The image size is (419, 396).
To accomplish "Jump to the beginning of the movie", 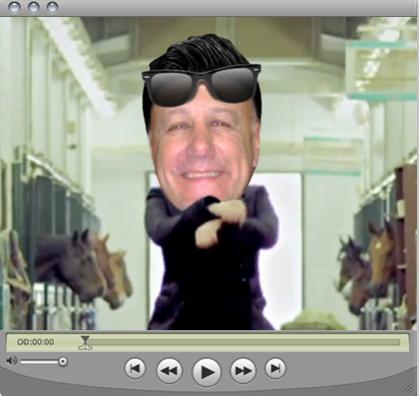I will point(135,368).
